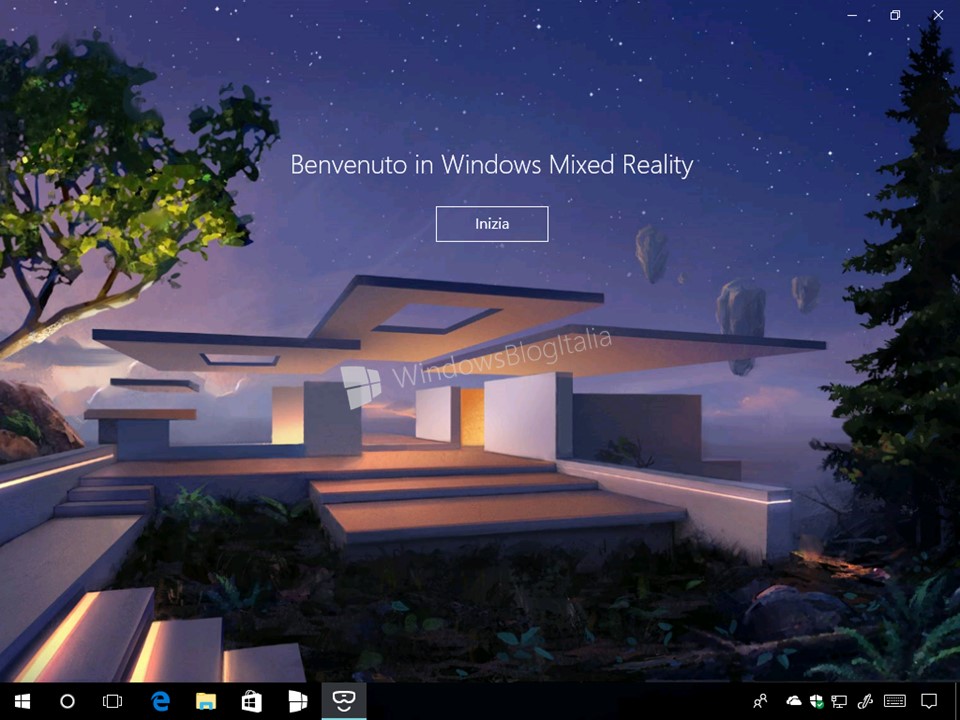Open the white tiled app on taskbar
This screenshot has width=960, height=720.
tap(298, 701)
